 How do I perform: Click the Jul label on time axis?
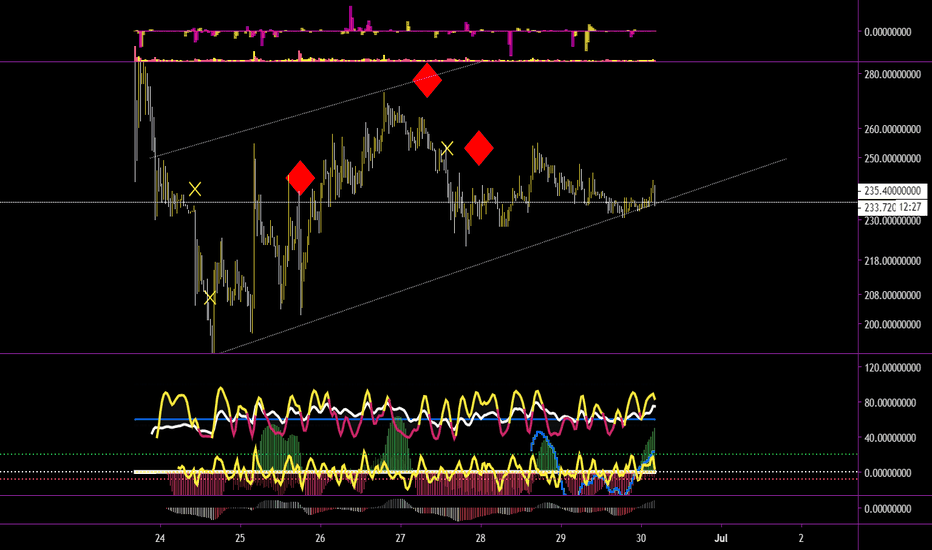pyautogui.click(x=721, y=538)
